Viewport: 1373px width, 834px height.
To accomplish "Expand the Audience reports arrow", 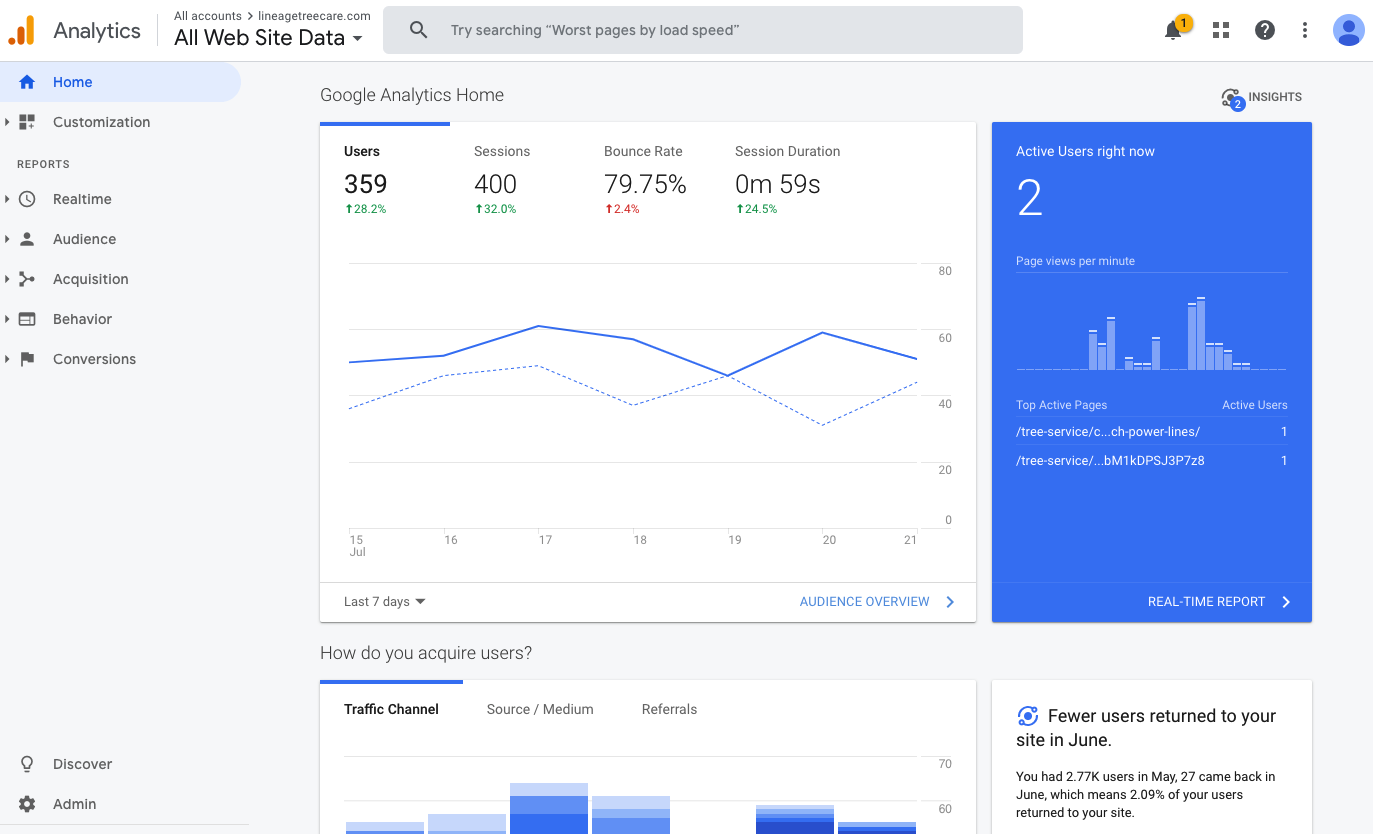I will click(x=7, y=239).
